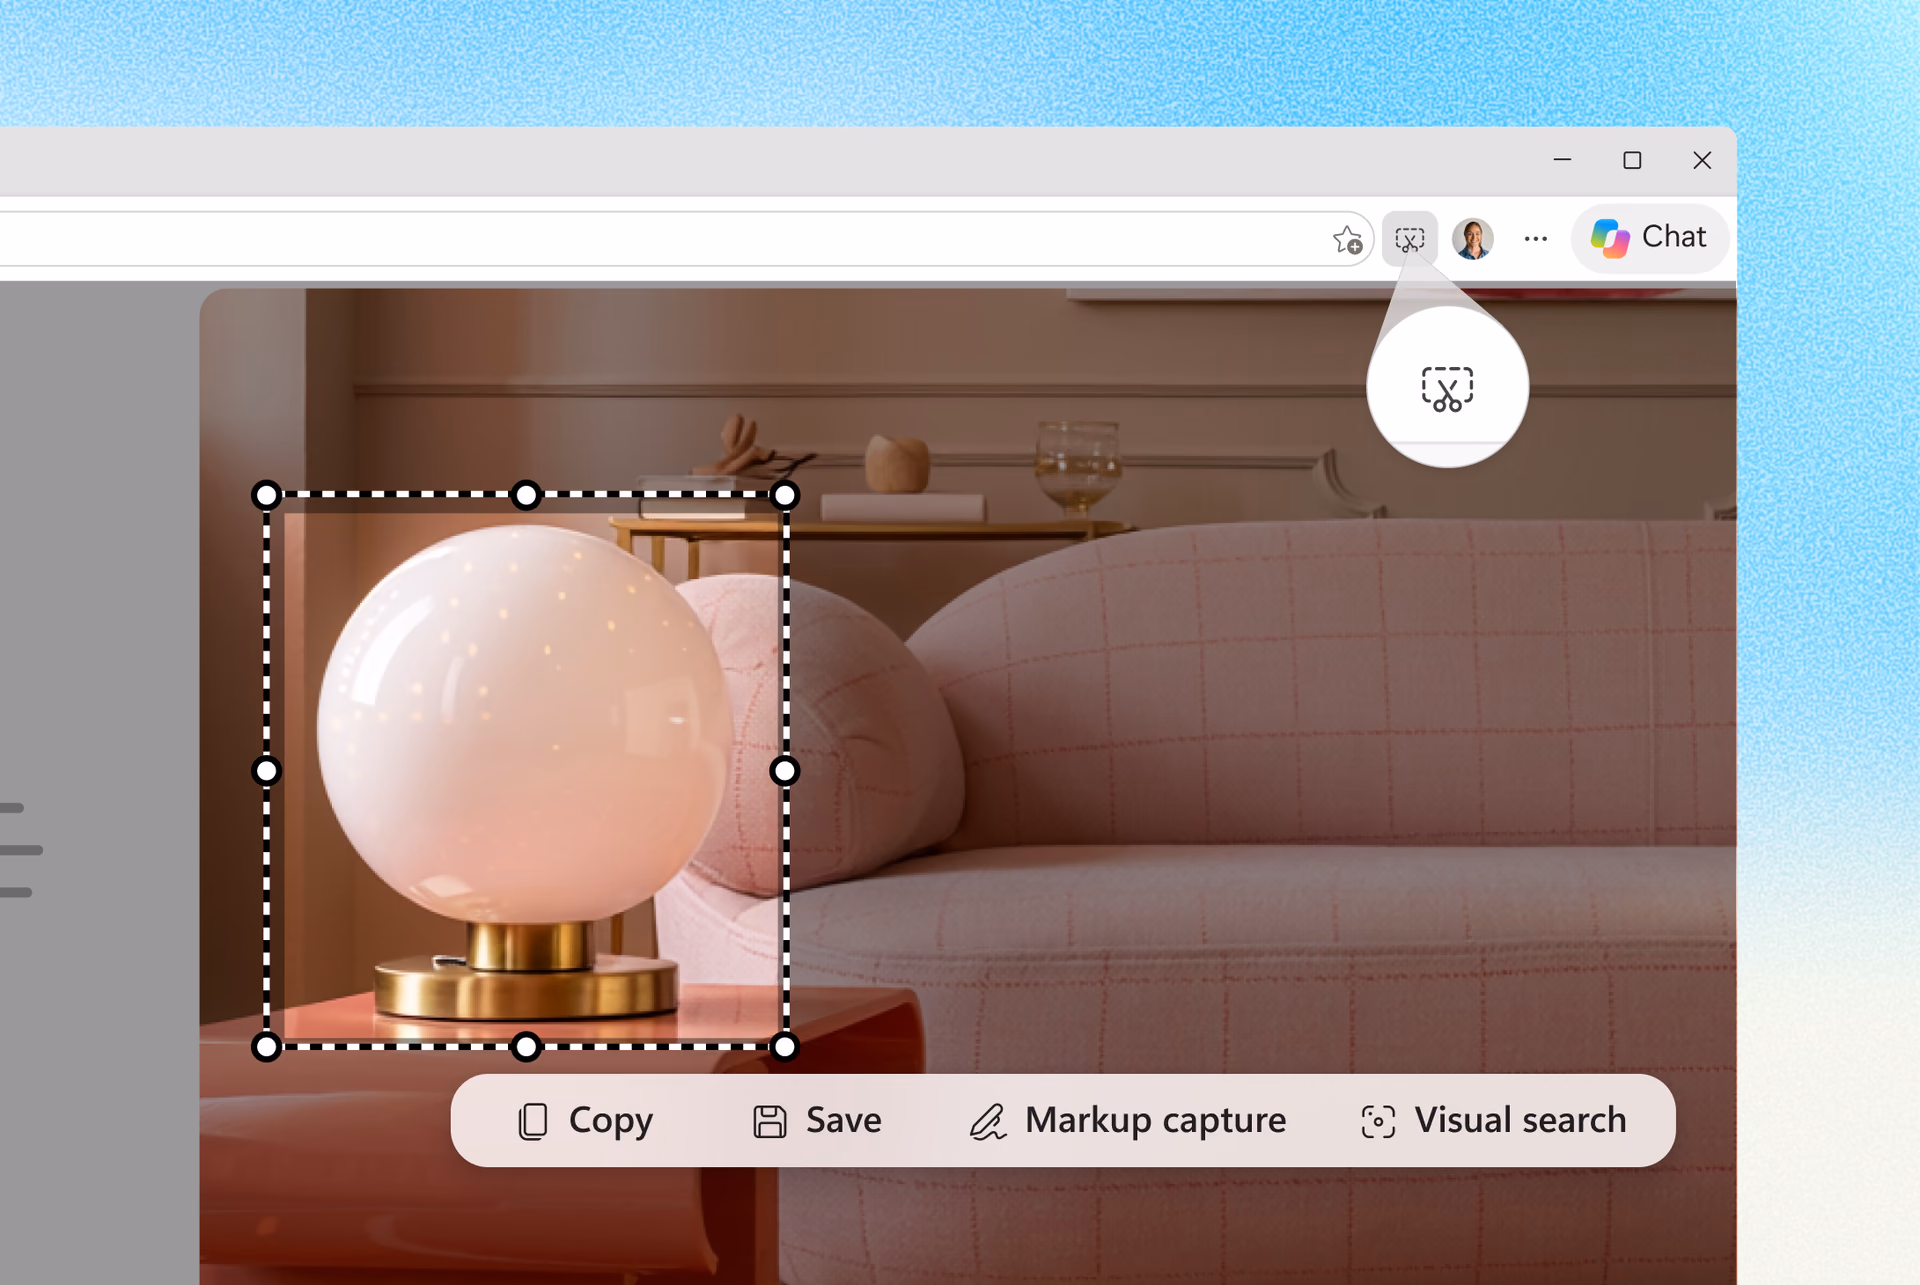Viewport: 1920px width, 1285px height.
Task: Click the top-middle selection edge handle
Action: (x=526, y=495)
